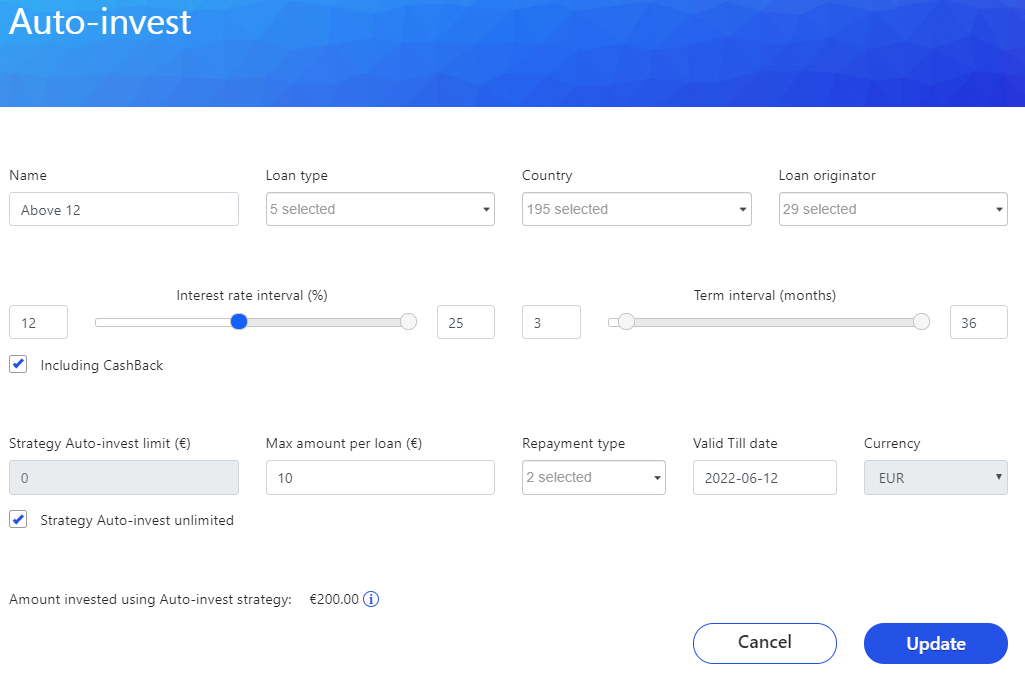Click the Valid Till date field
The width and height of the screenshot is (1025, 688).
pyautogui.click(x=764, y=478)
